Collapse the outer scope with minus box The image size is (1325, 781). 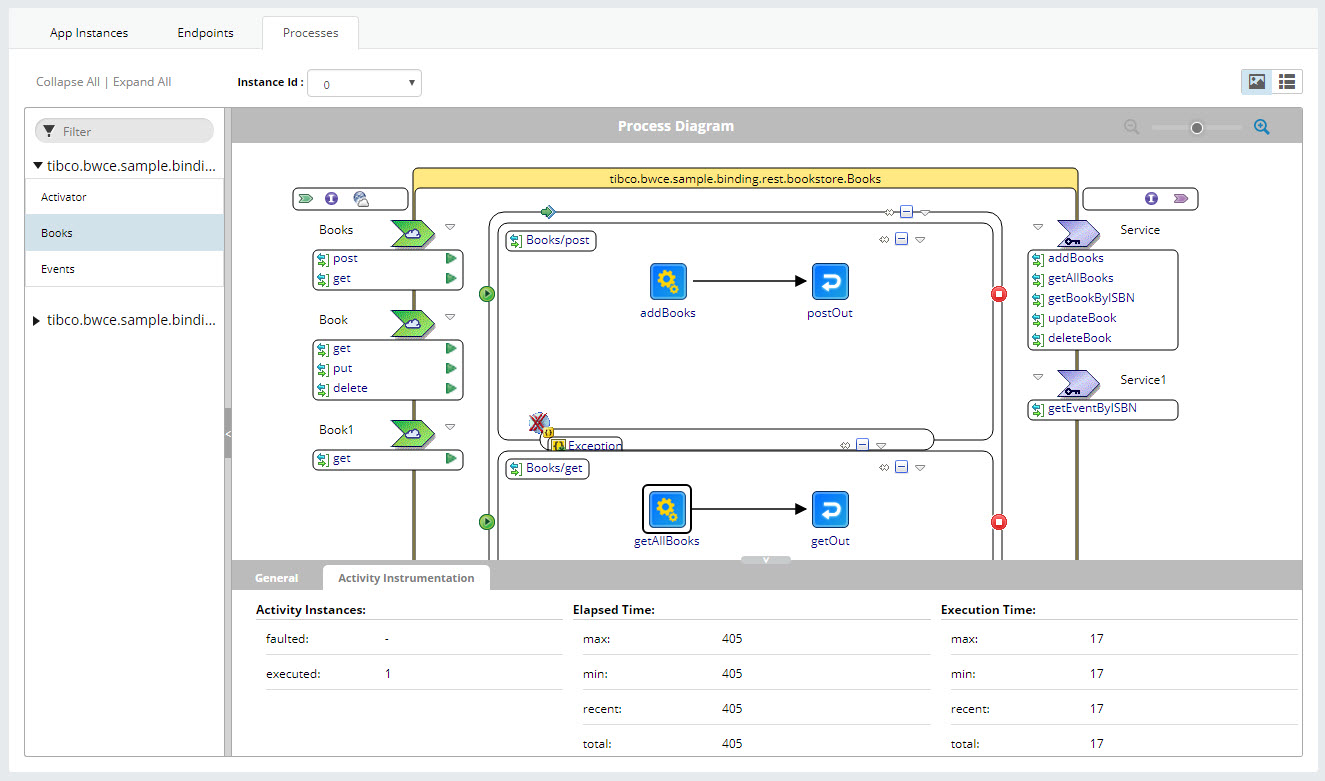click(x=906, y=212)
